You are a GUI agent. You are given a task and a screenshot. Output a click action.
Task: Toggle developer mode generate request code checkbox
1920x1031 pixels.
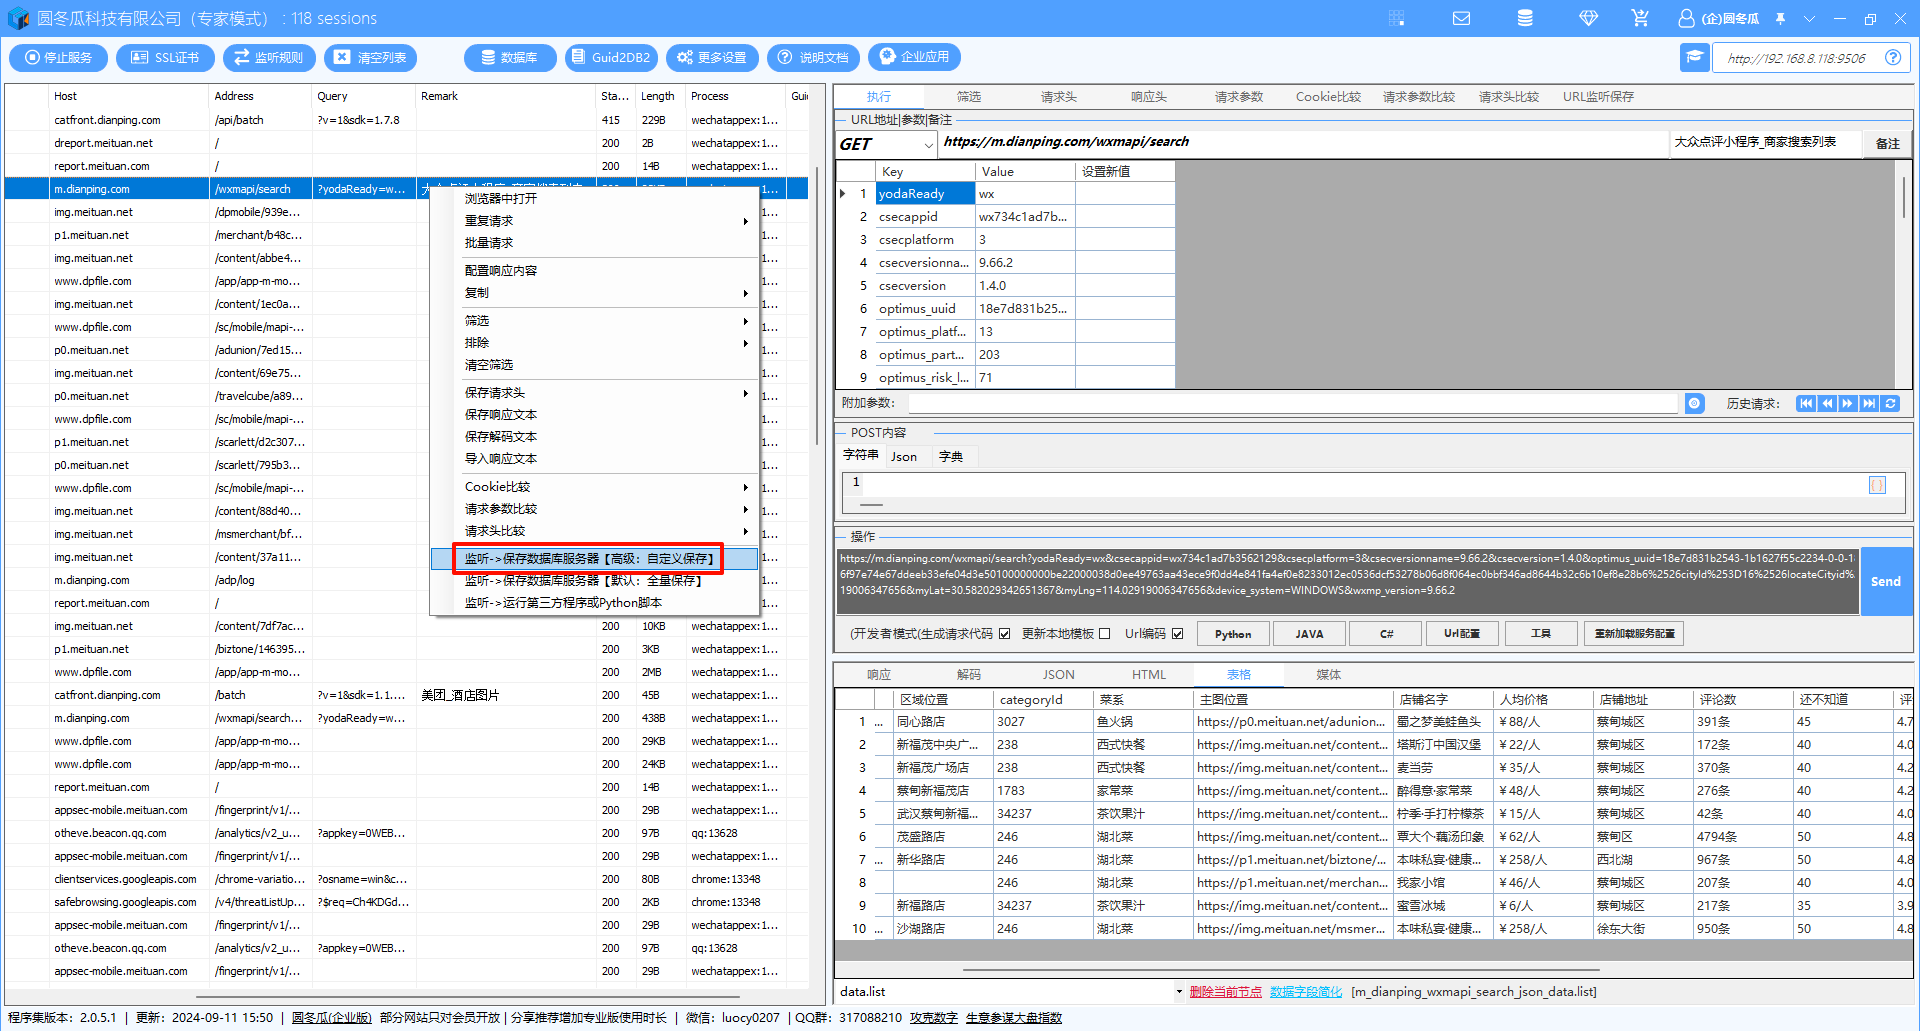click(x=1004, y=633)
